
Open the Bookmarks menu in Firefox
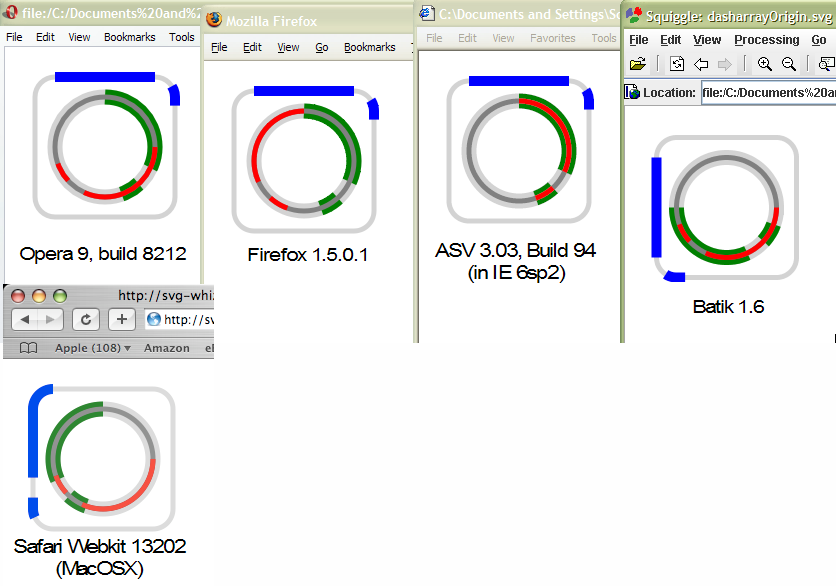[x=369, y=47]
